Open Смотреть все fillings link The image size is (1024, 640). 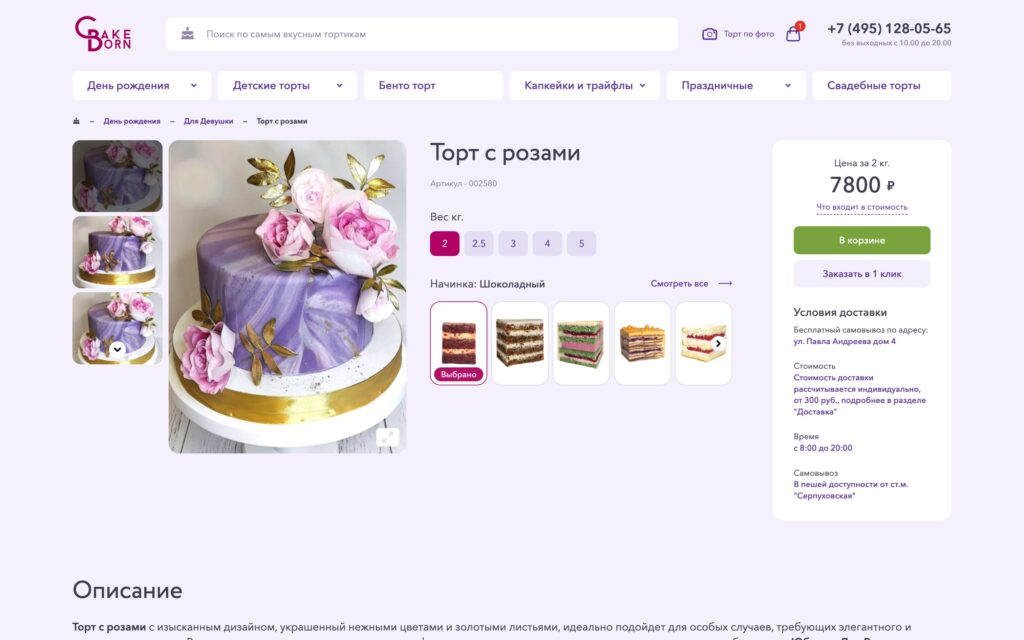[691, 283]
